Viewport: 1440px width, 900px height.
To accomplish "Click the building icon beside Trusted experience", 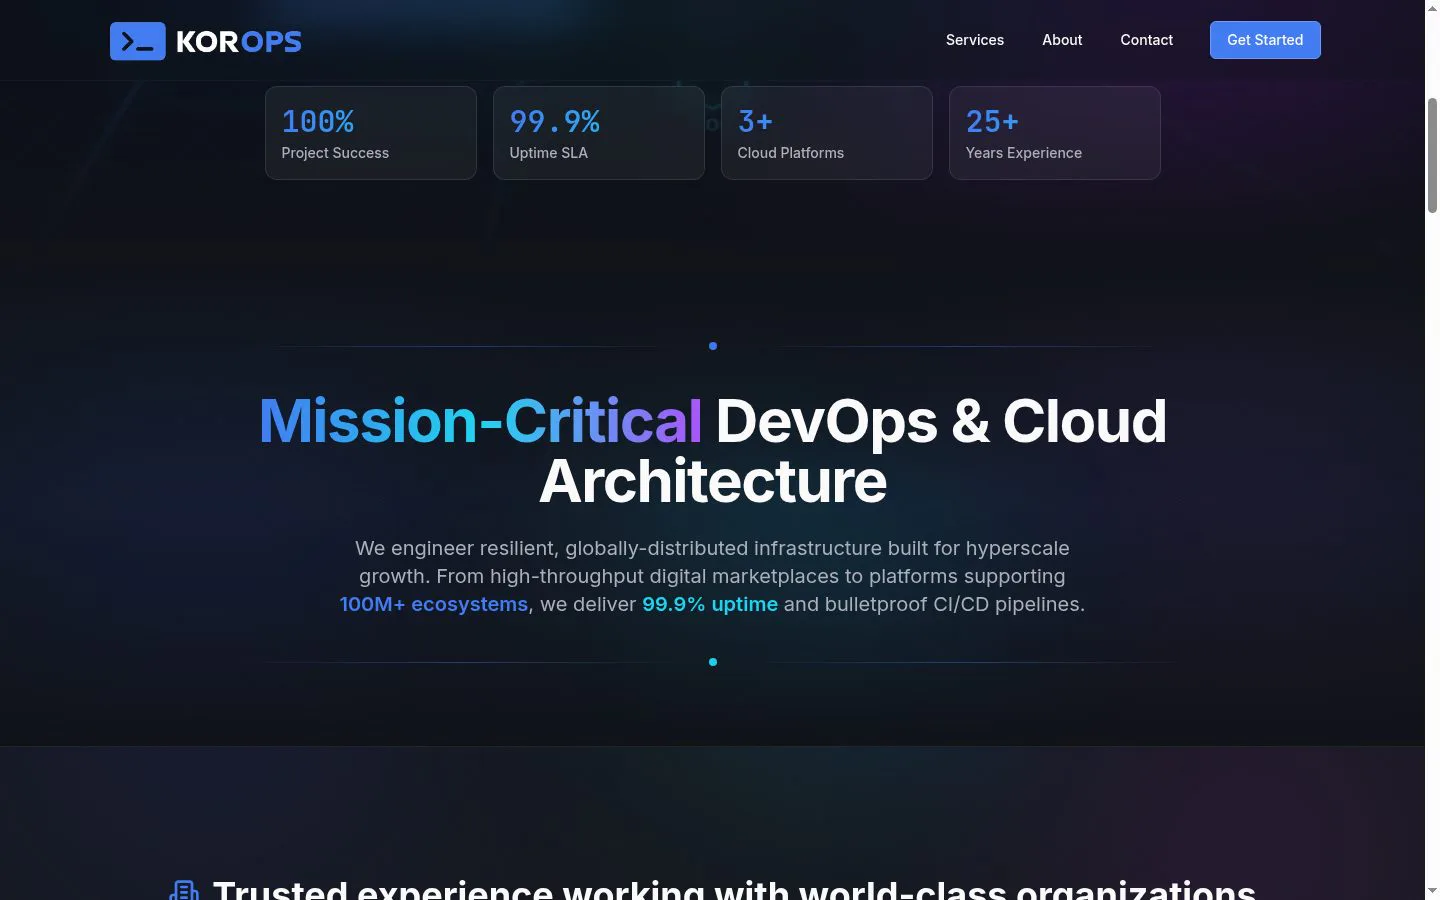I will pyautogui.click(x=184, y=891).
